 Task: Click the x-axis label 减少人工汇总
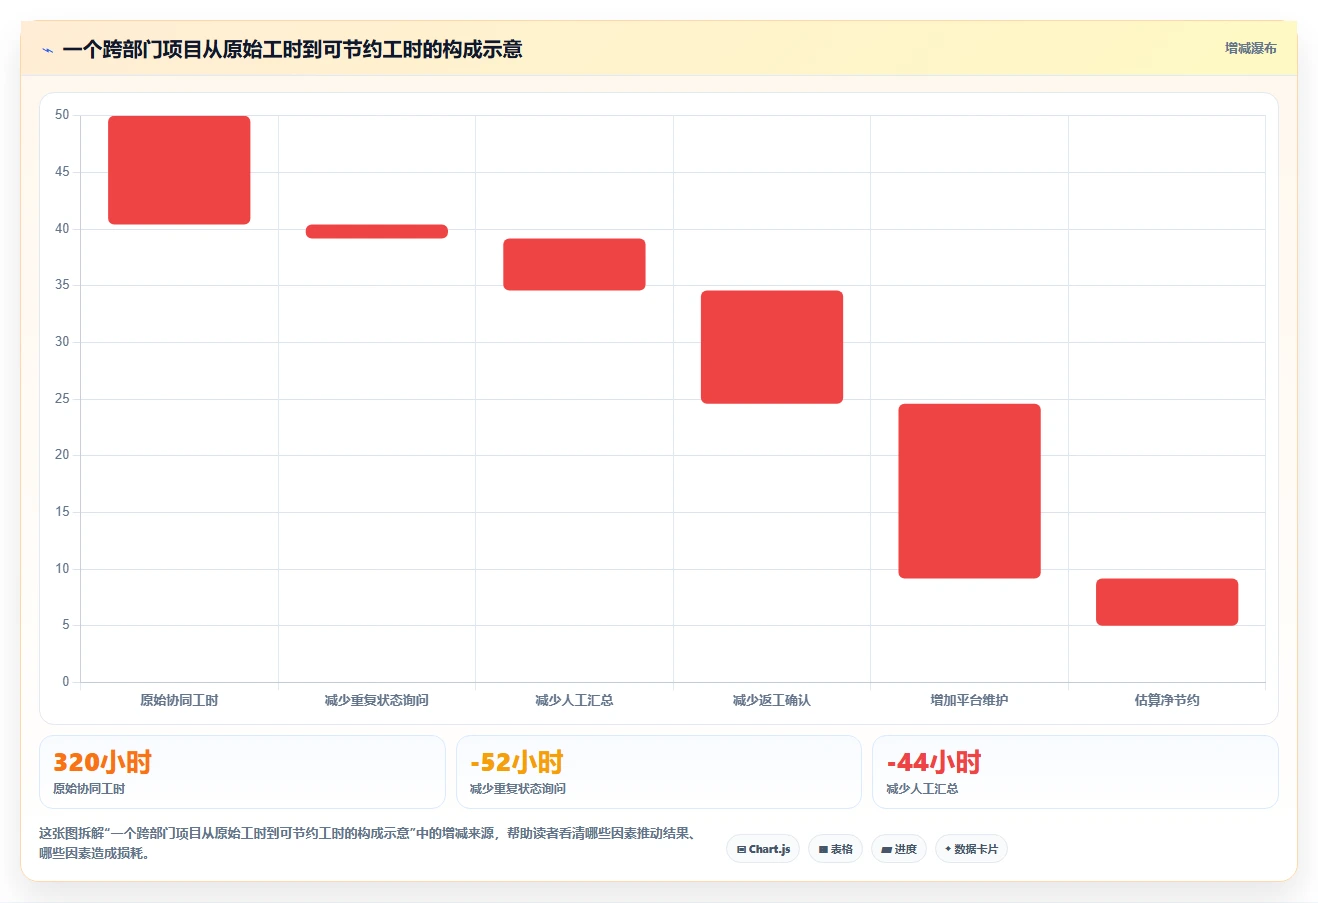coord(574,700)
